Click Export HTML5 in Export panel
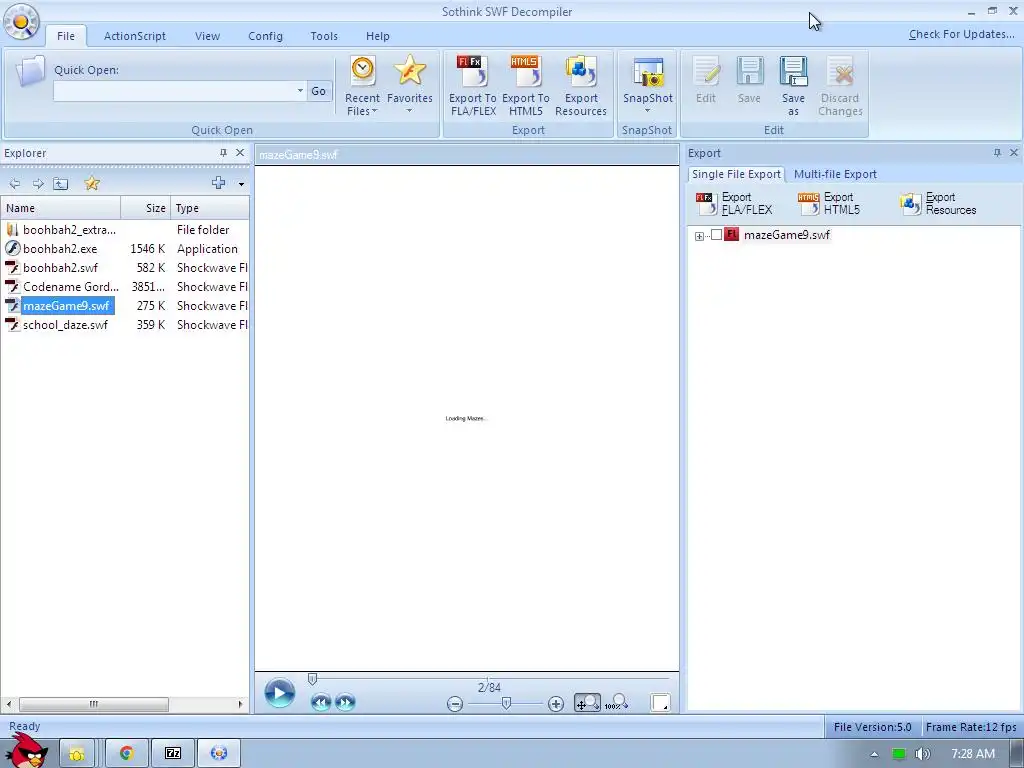Screen dimensions: 1024x768 pos(829,204)
